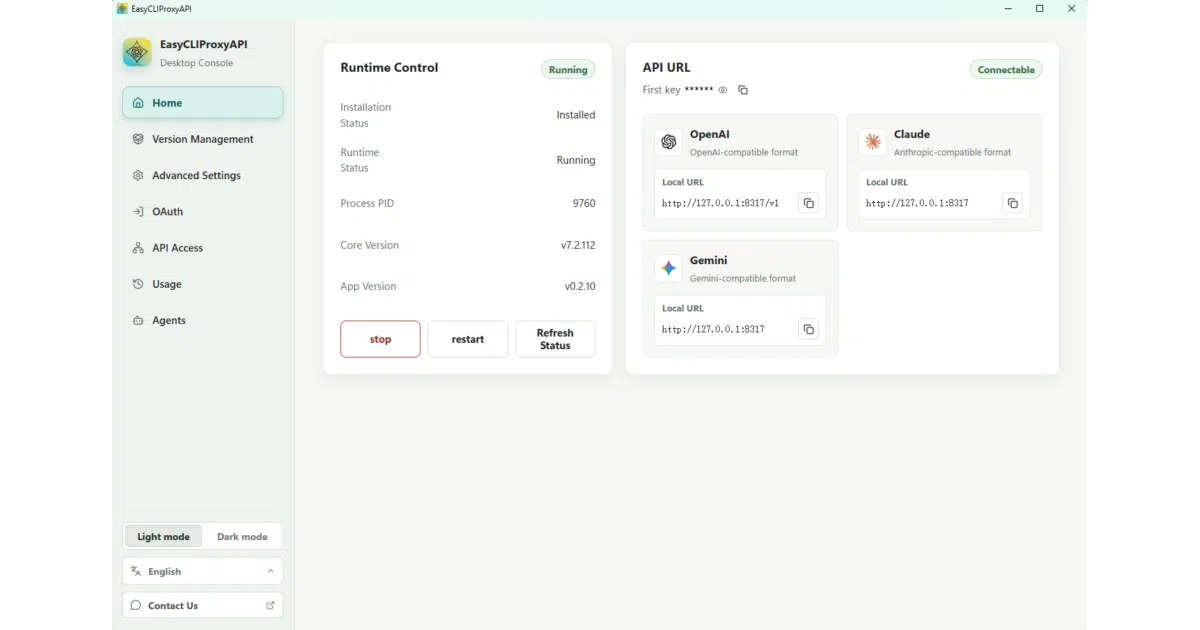Screen dimensions: 1200x630
Task: Click the Advanced Settings gear icon
Action: 138,175
